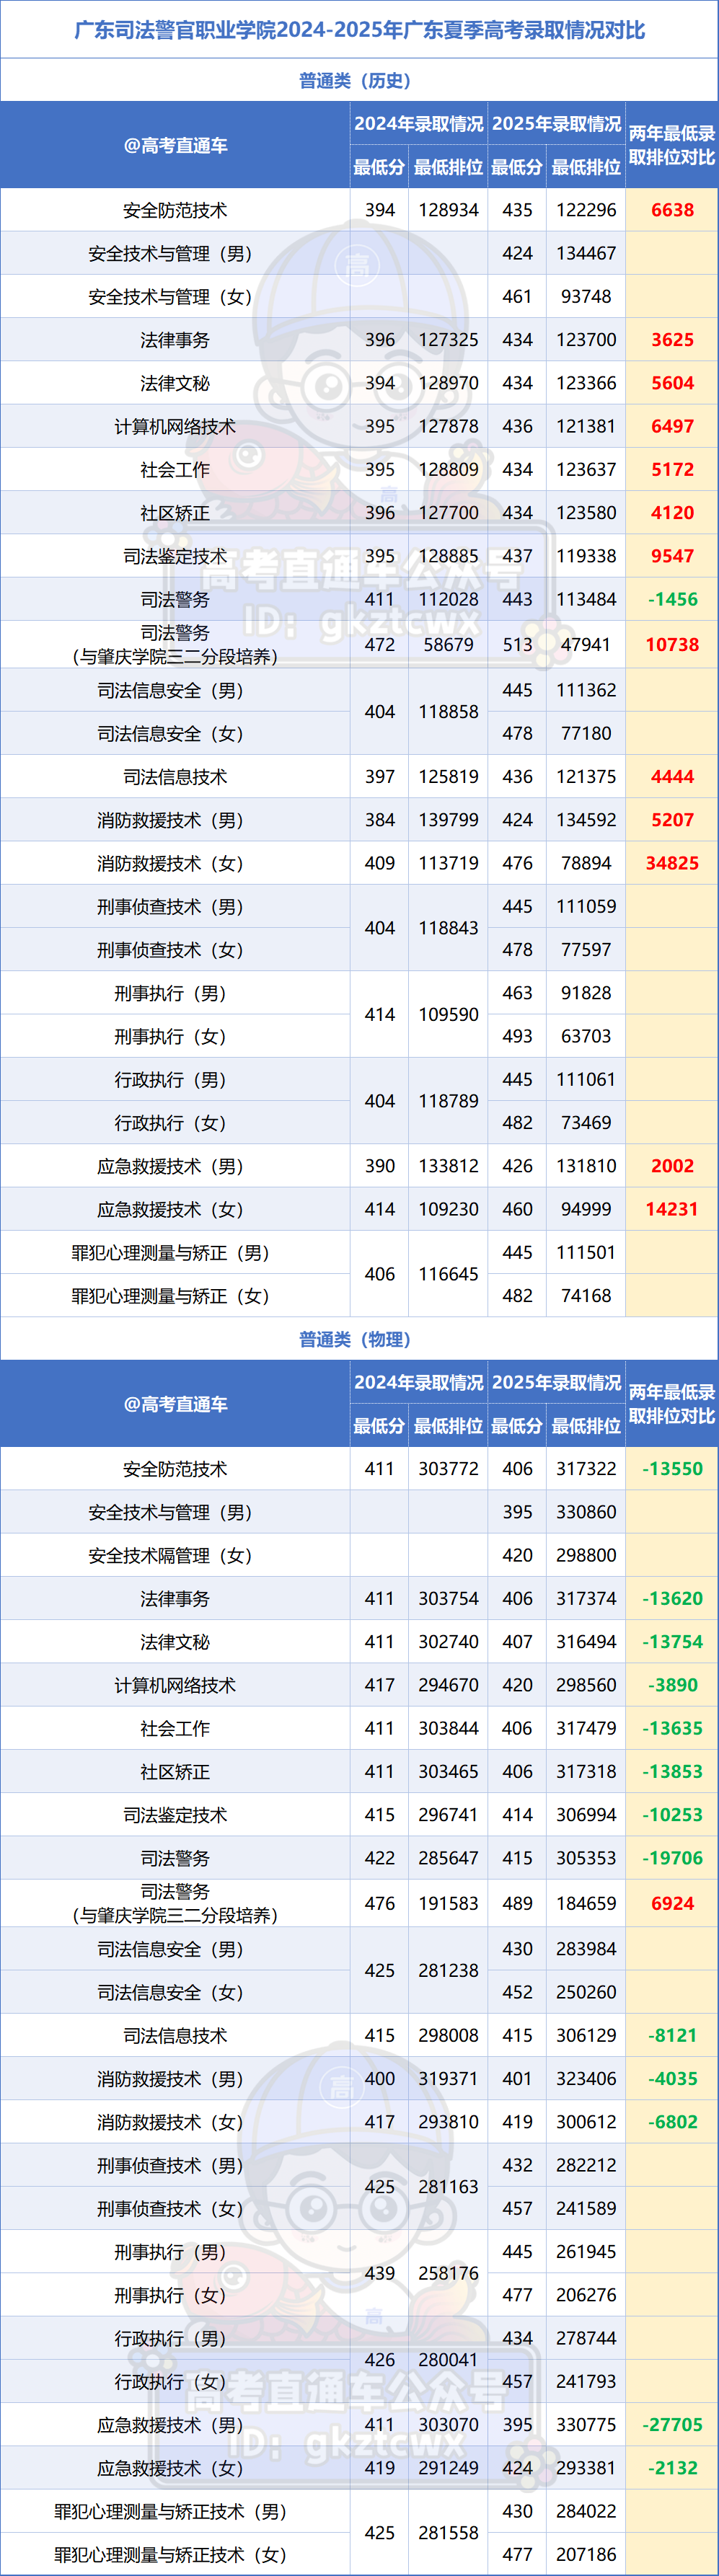Click the row label 安全技术隔管理（女）
Screen dimensions: 719x2576
[175, 1556]
